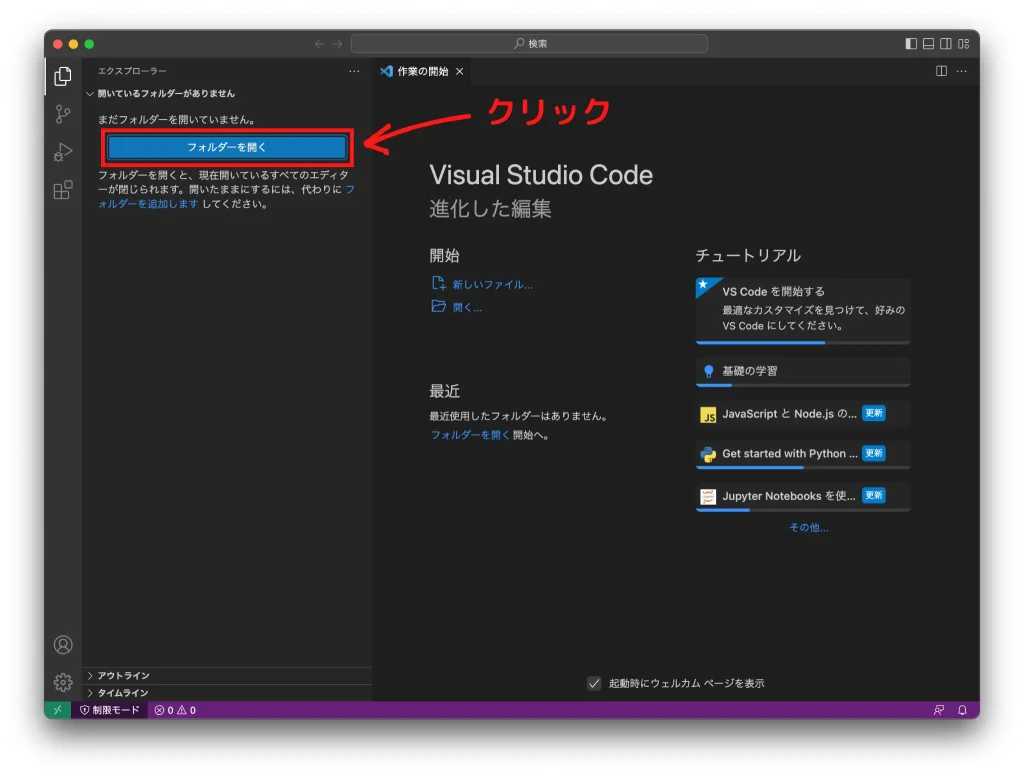Toggle the bottom panel layout icon
This screenshot has width=1024, height=777.
point(928,44)
